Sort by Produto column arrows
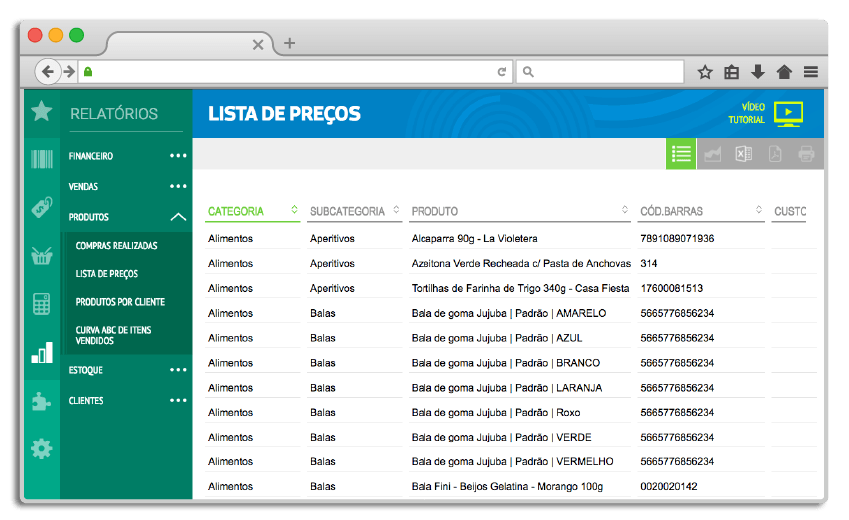849x520 pixels. (625, 209)
